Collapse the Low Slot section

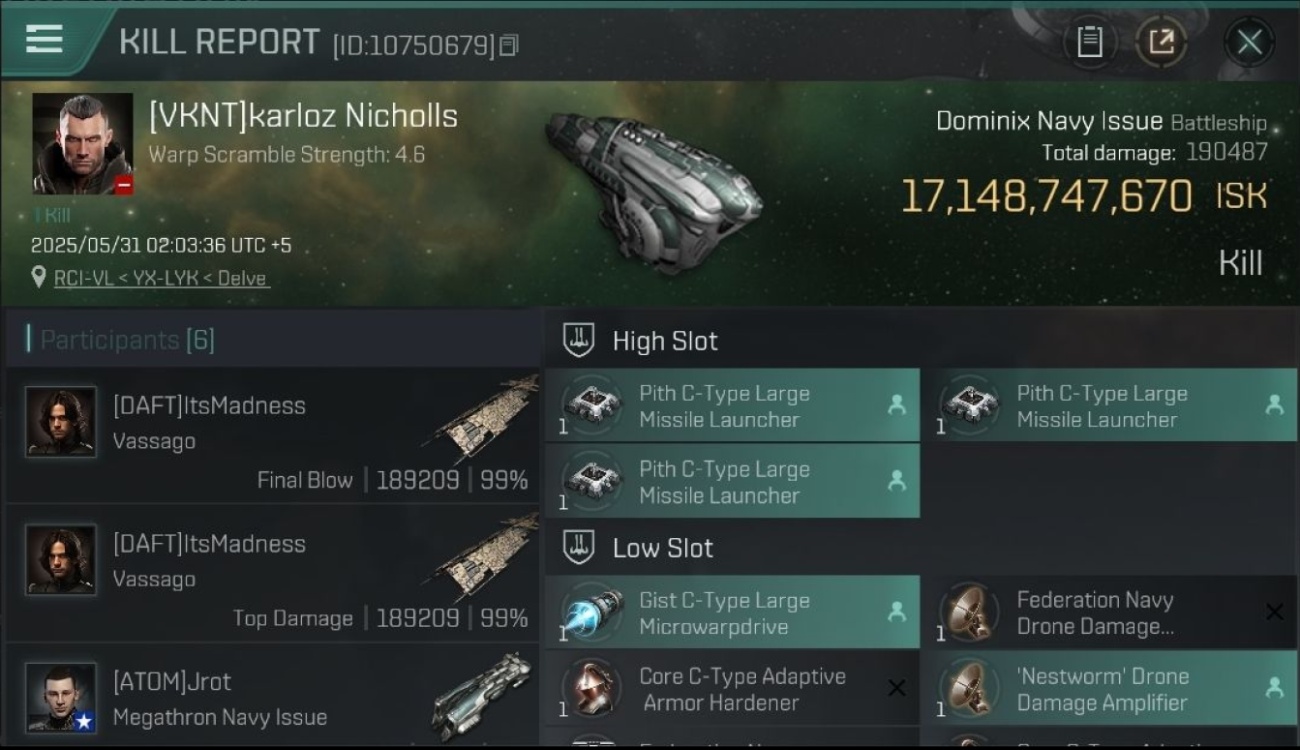point(579,547)
